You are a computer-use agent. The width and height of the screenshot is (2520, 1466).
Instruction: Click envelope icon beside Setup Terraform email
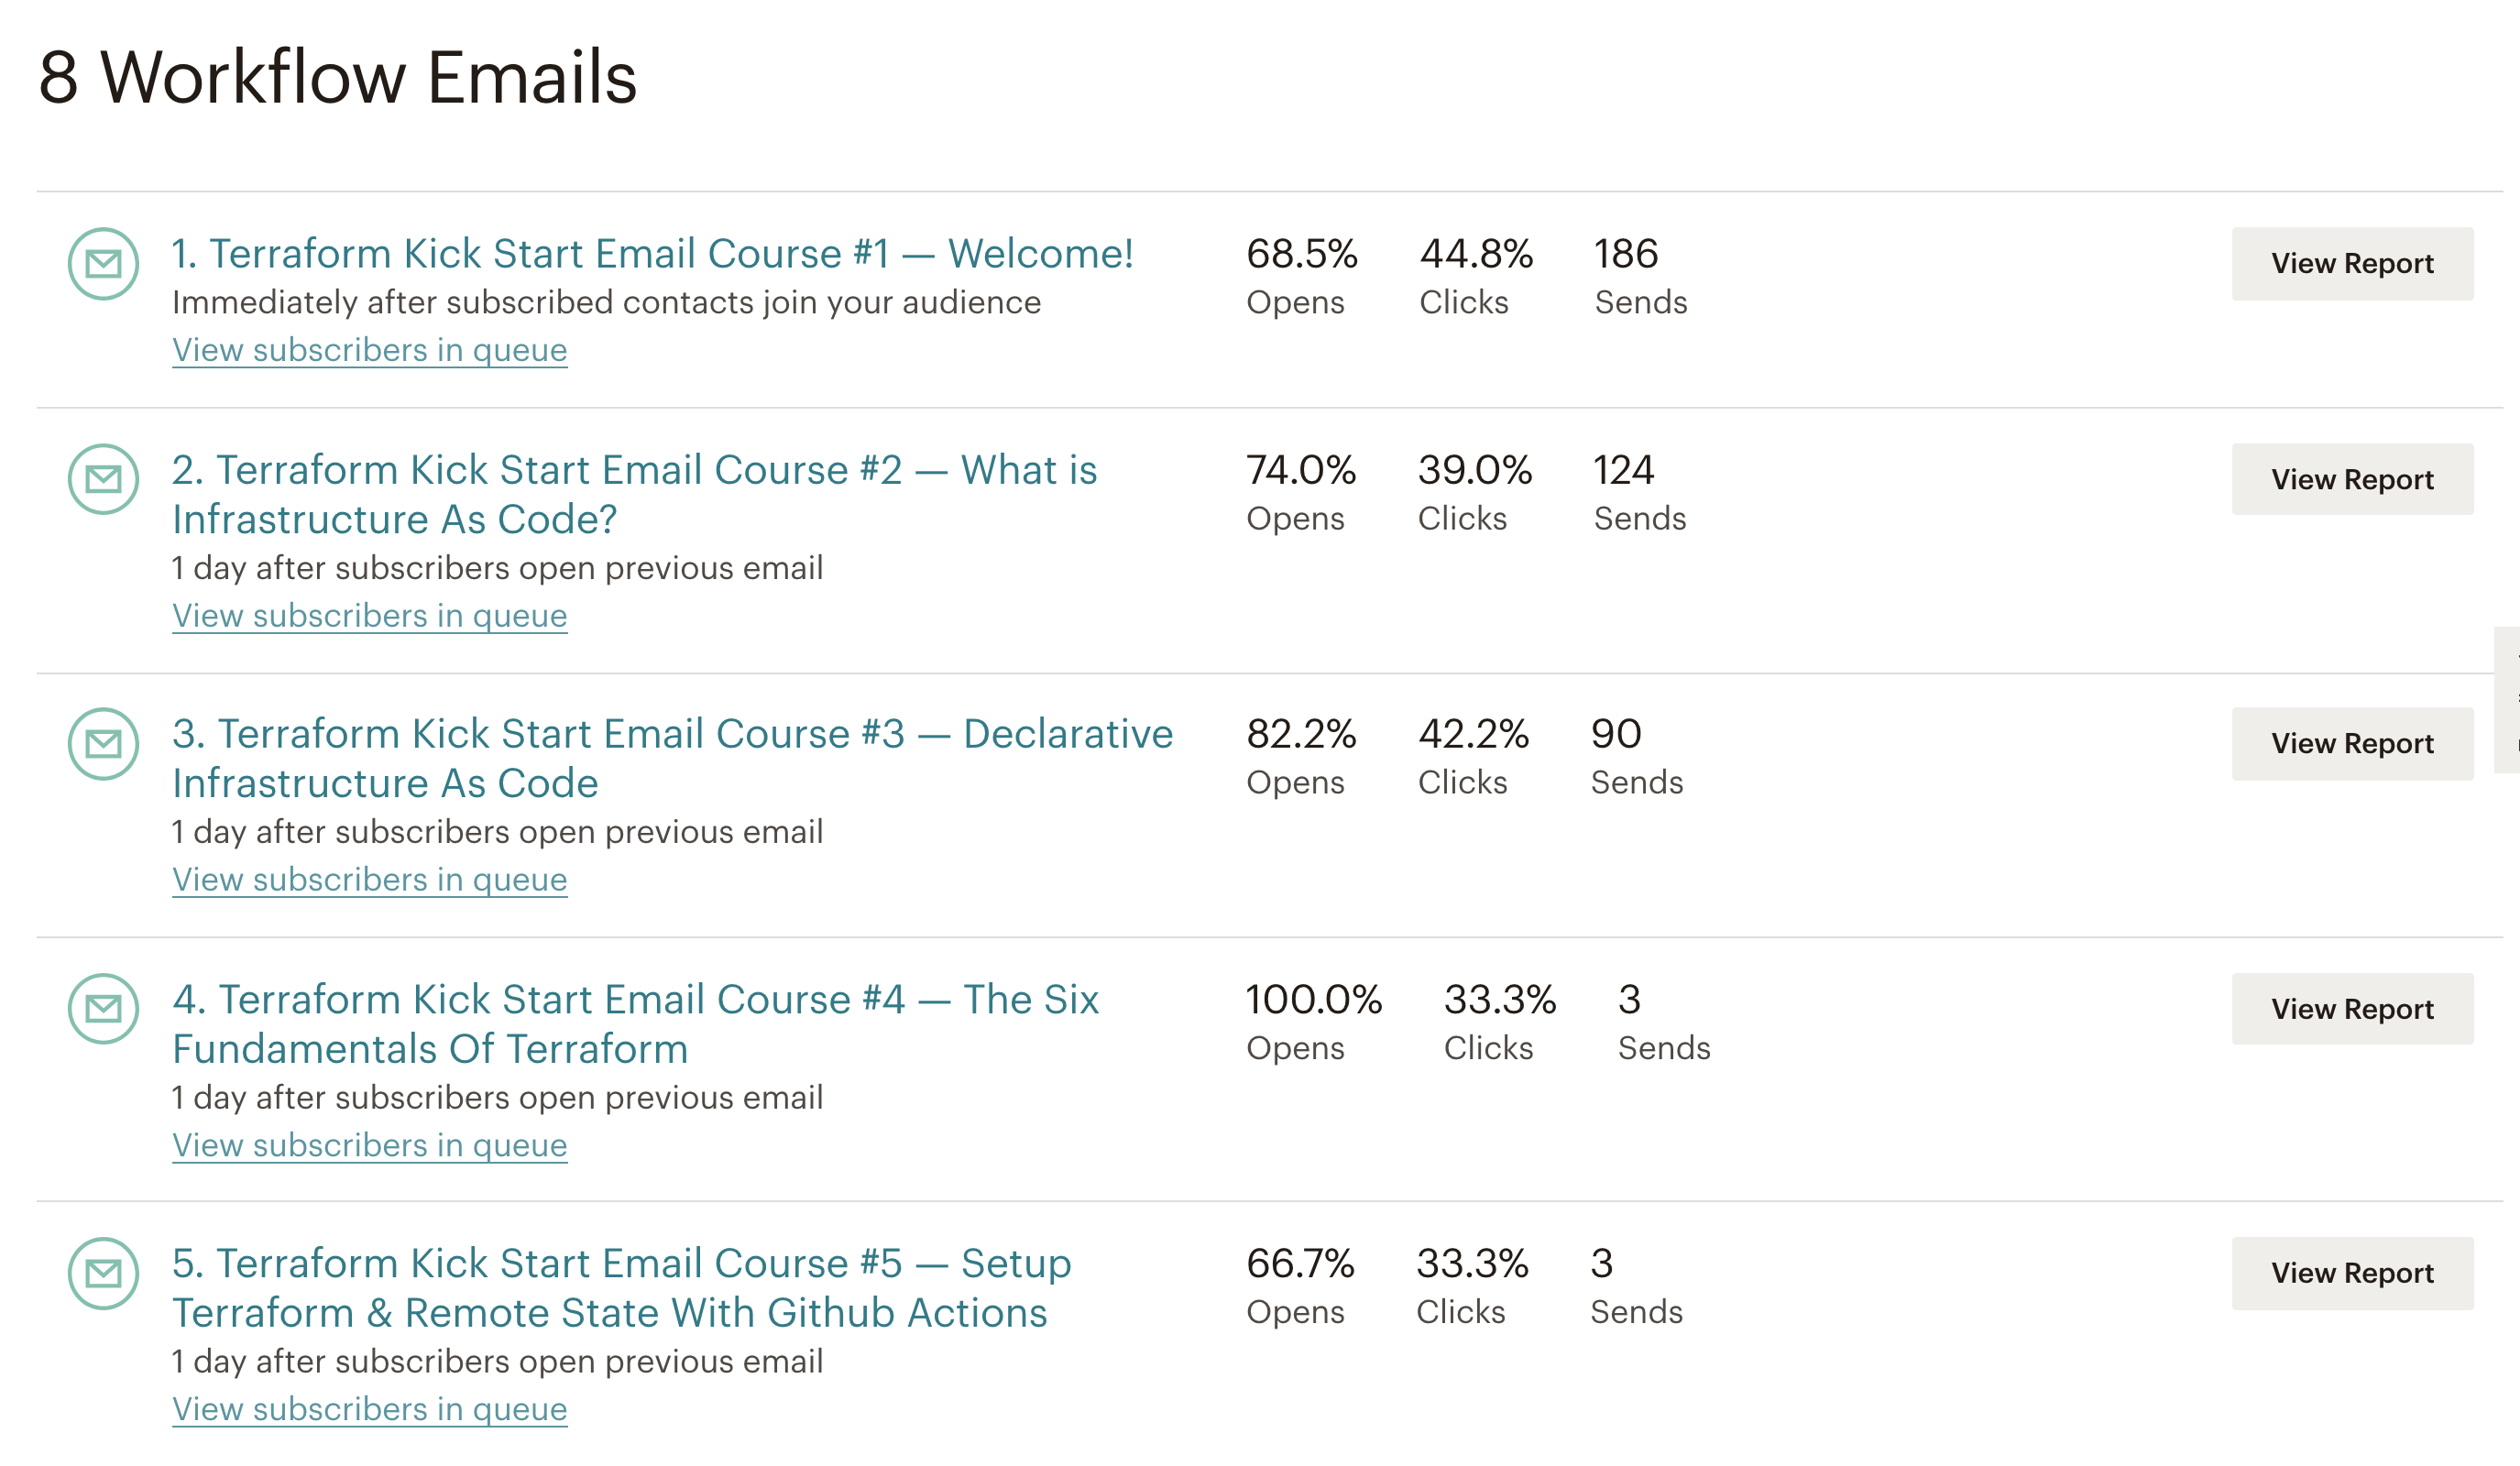point(103,1273)
